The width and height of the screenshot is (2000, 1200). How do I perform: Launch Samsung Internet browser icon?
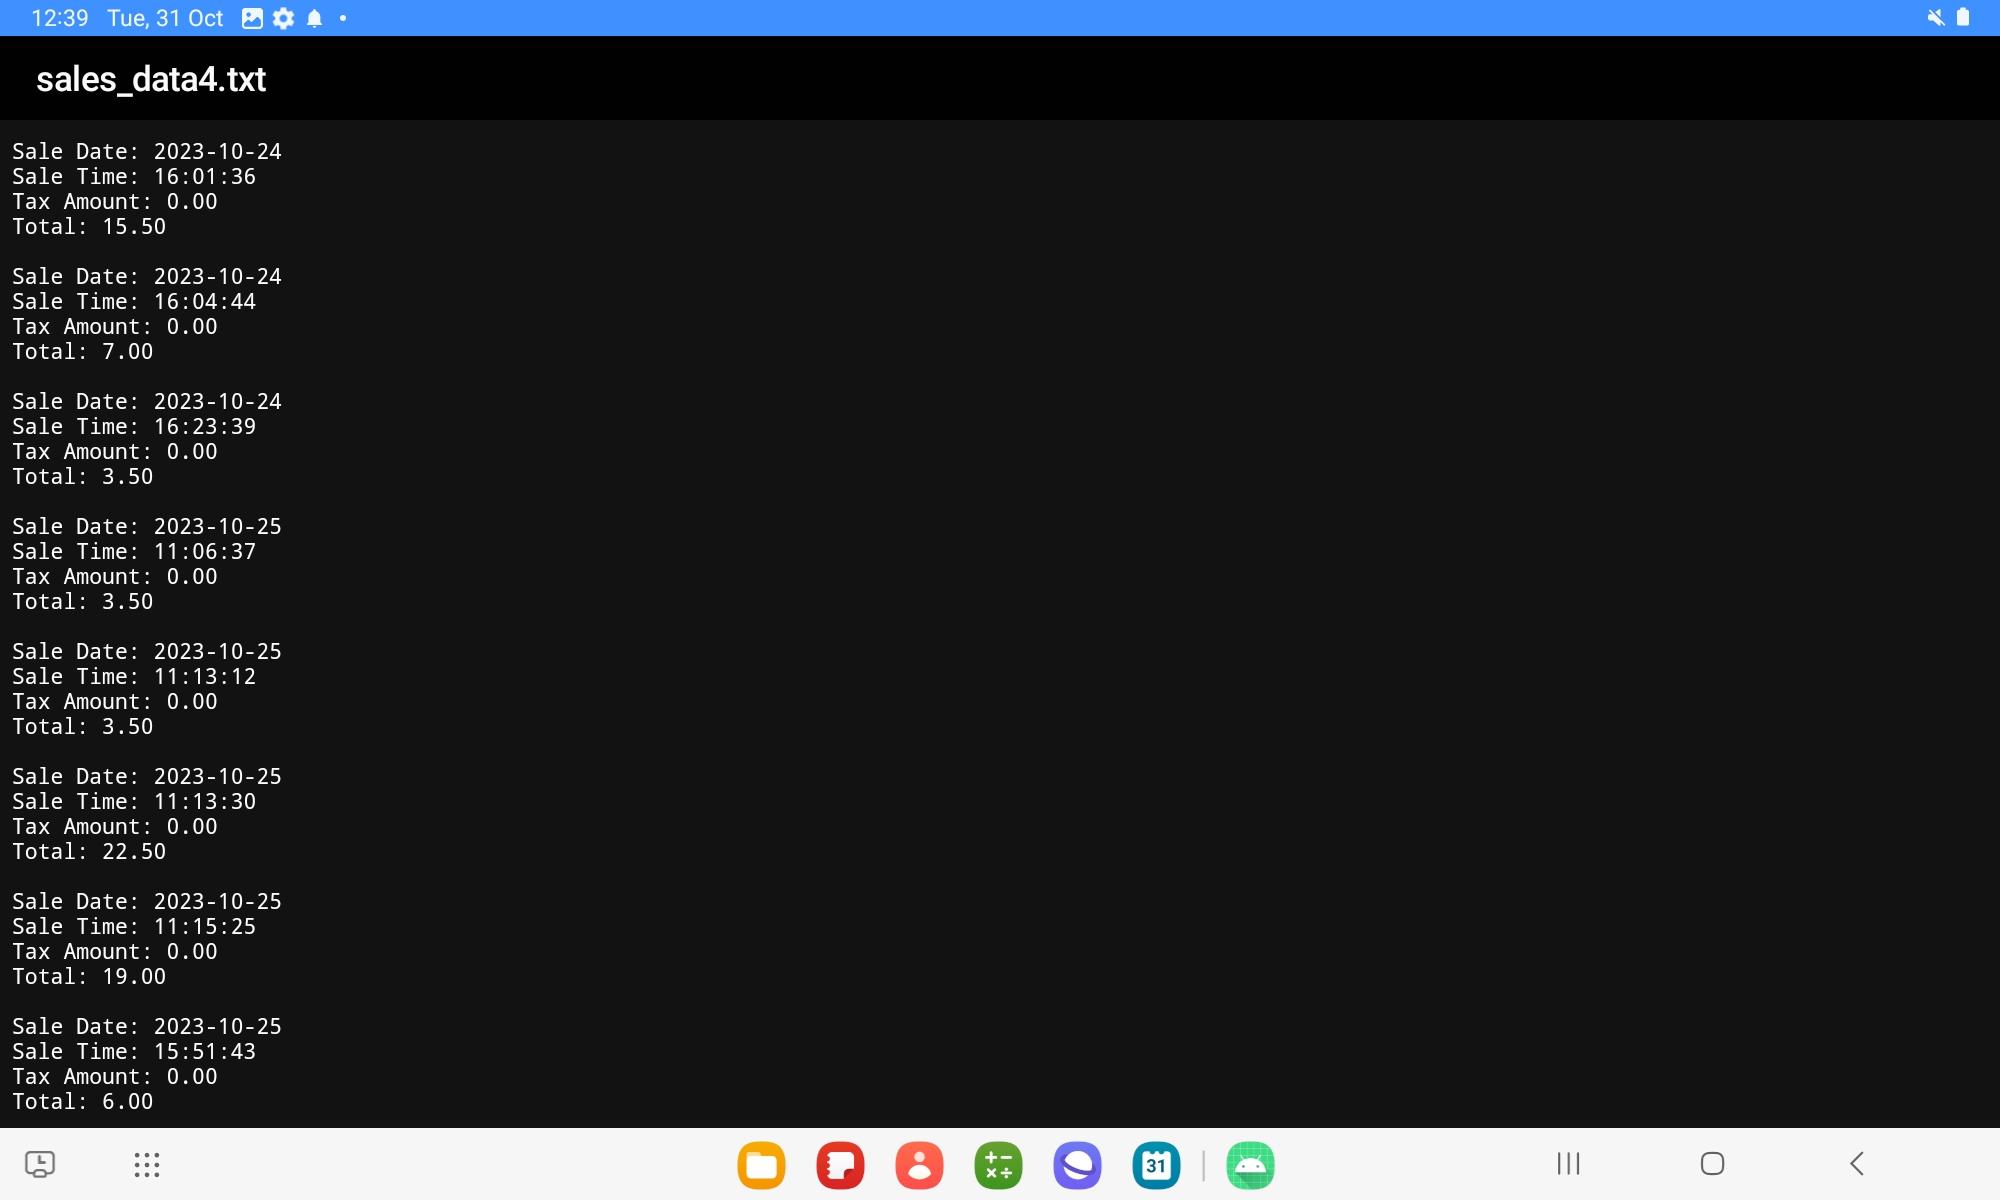[x=1077, y=1165]
